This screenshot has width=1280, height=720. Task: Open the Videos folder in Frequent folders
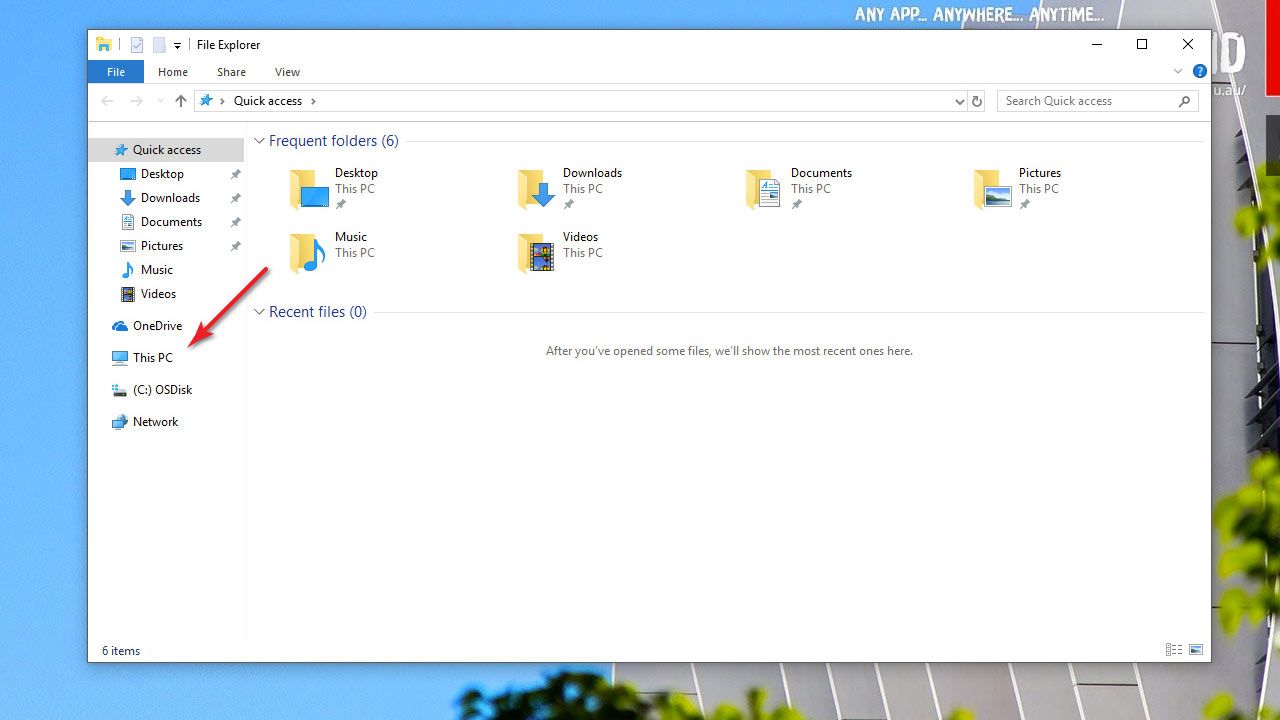536,253
